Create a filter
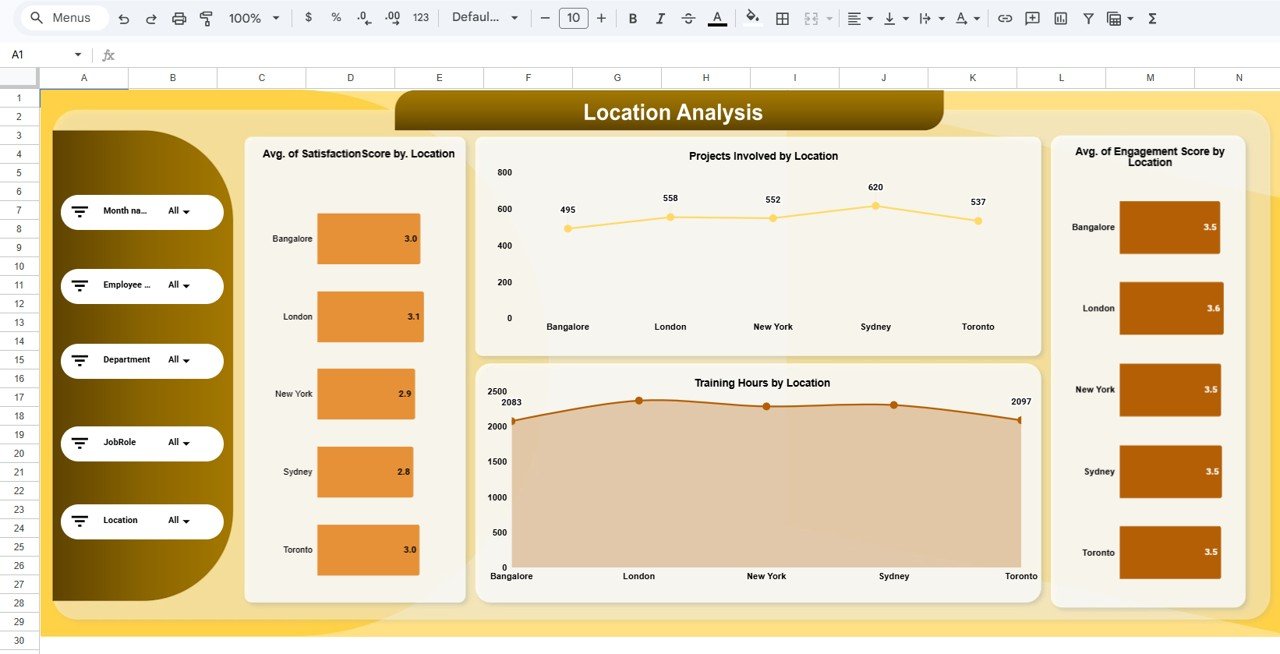The width and height of the screenshot is (1280, 654). [1087, 18]
